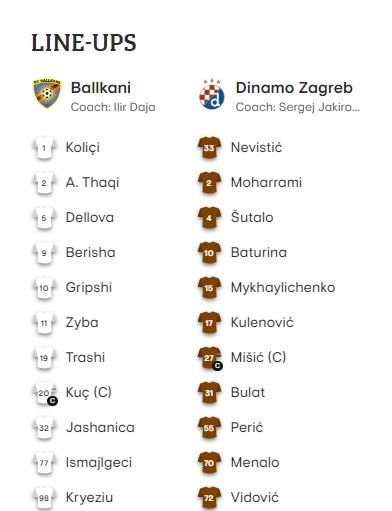392x511 pixels.
Task: Open the Dinamo Zagreb team name link
Action: click(294, 88)
